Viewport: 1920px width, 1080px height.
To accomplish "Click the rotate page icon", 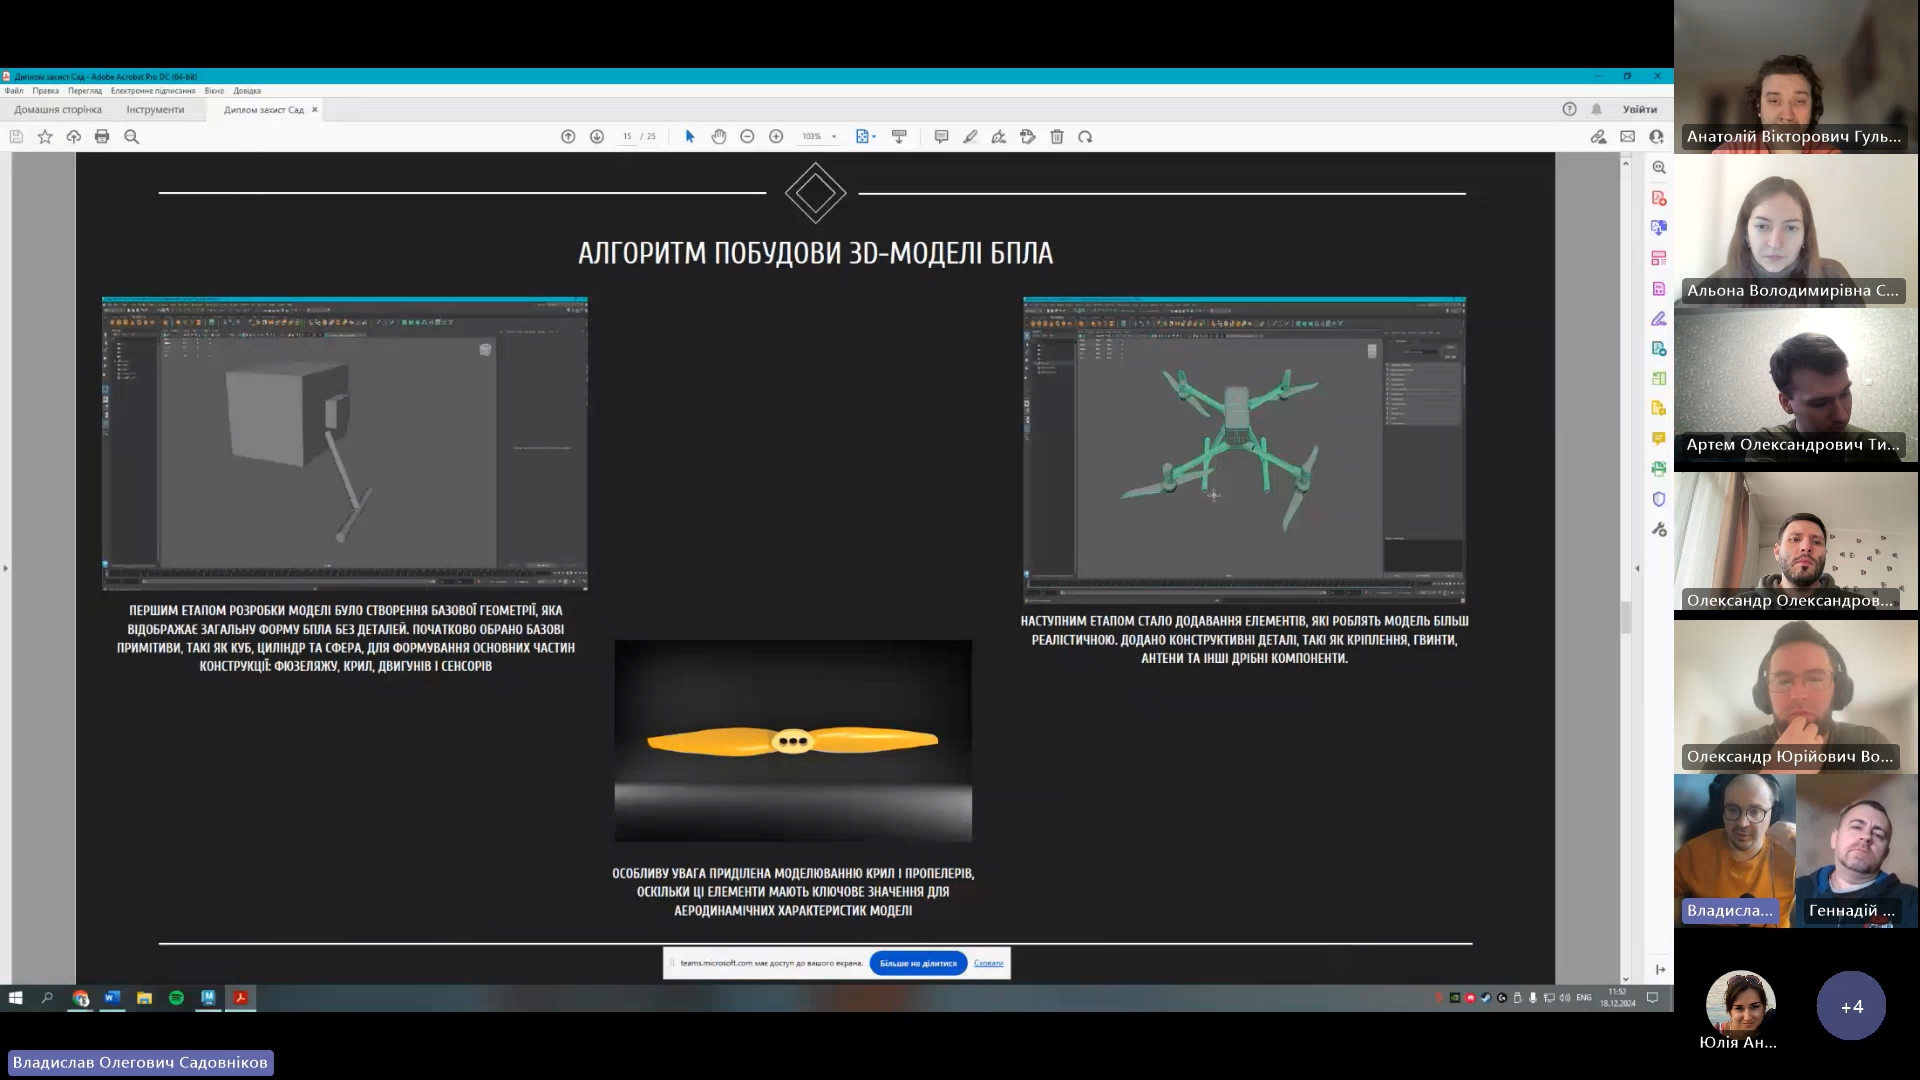I will click(x=1085, y=137).
